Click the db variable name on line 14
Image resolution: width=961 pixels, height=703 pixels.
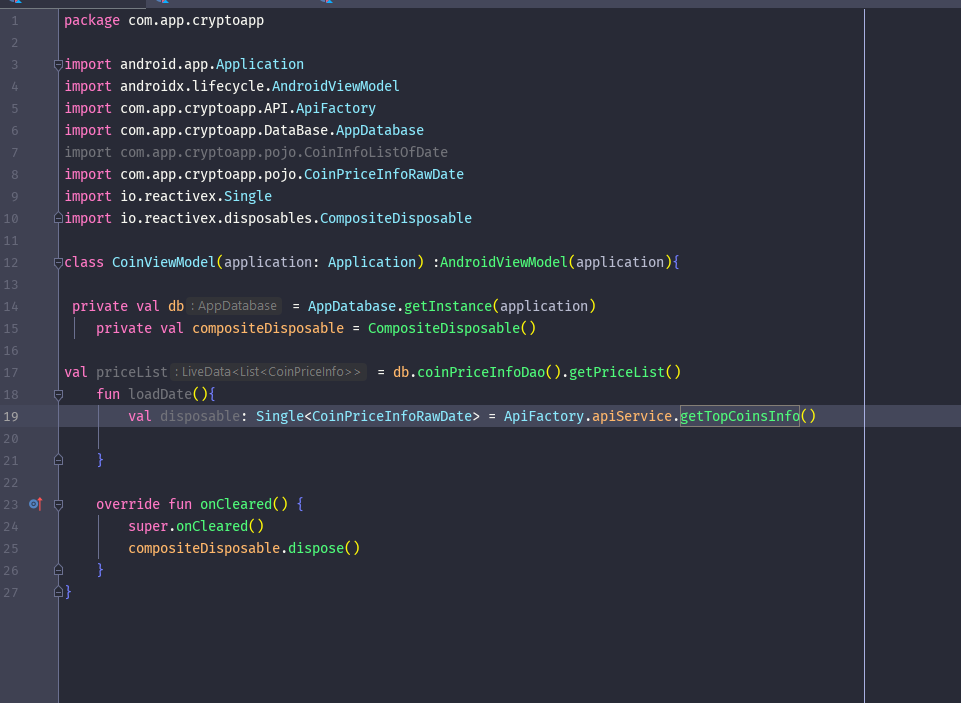pyautogui.click(x=176, y=306)
